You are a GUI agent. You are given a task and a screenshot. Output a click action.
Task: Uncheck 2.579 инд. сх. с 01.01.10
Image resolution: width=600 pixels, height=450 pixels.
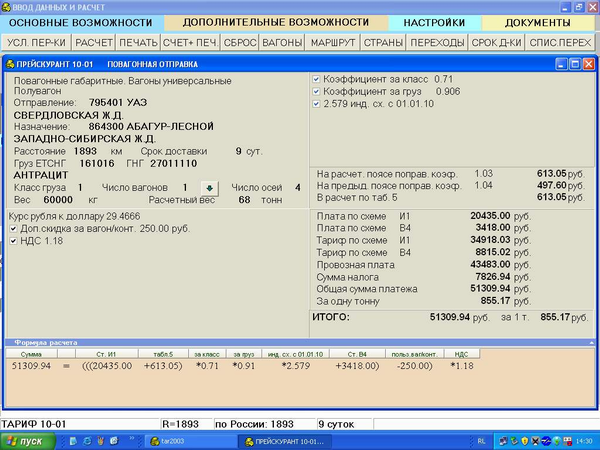(316, 104)
